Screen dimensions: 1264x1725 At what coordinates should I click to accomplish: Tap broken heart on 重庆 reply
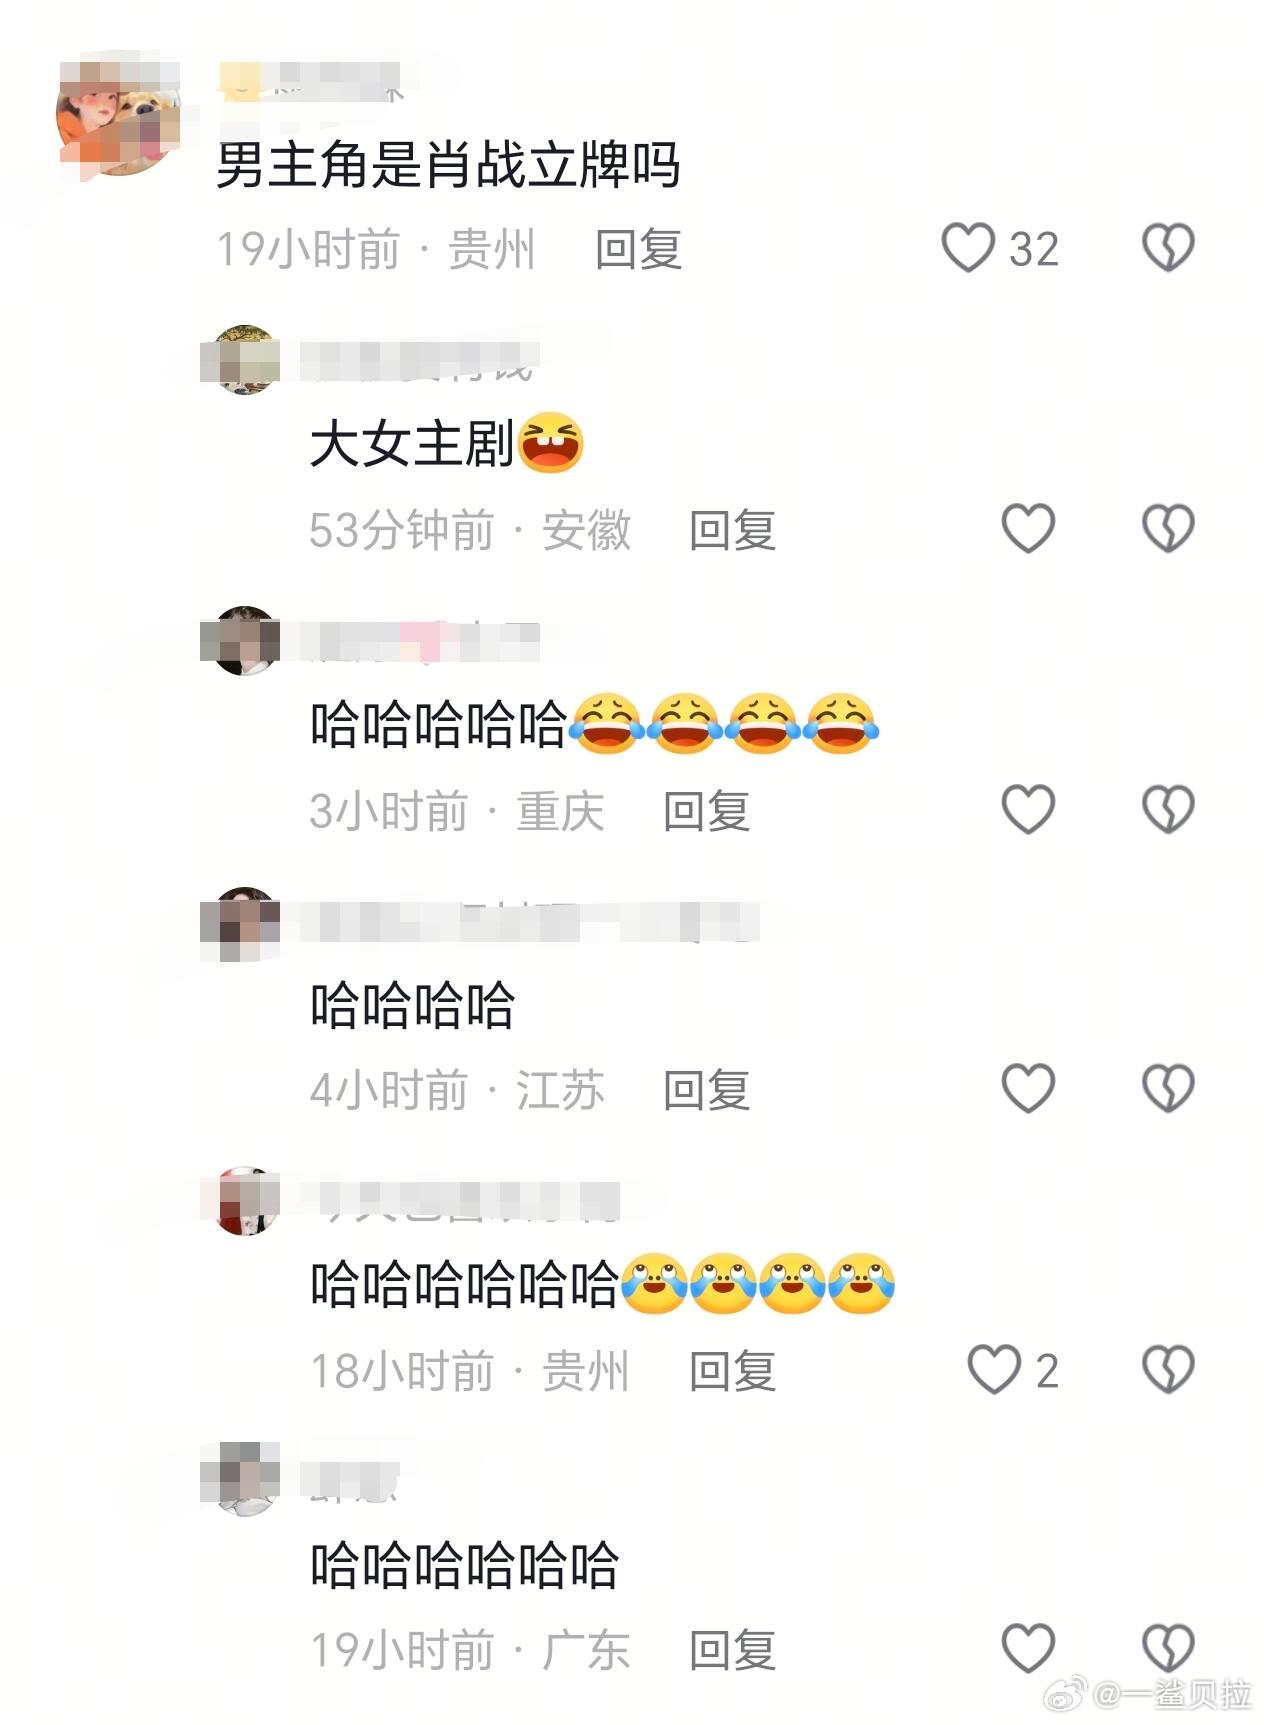1168,809
